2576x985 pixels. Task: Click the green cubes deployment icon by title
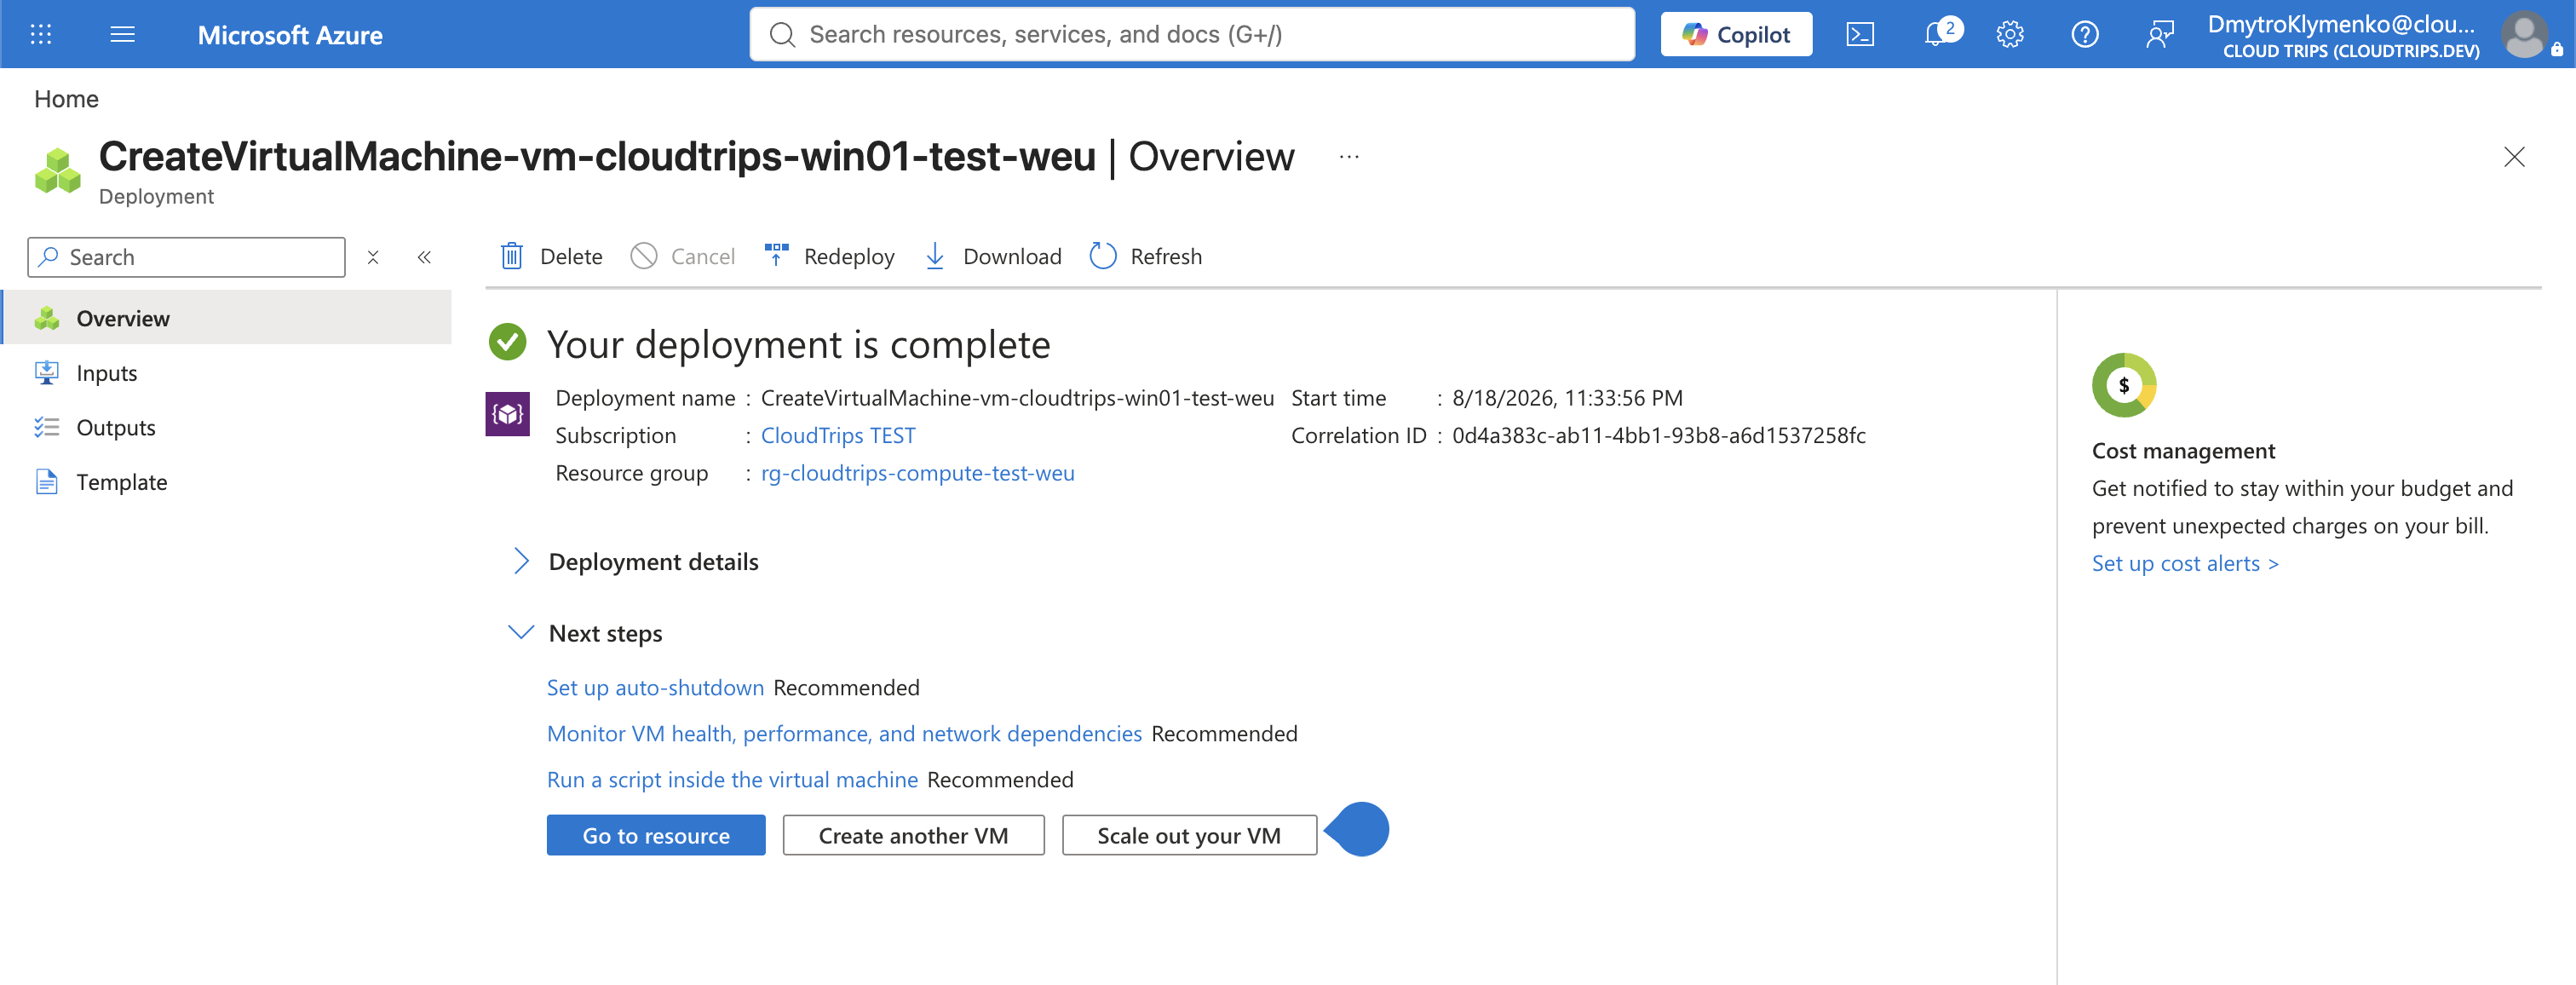[x=57, y=171]
